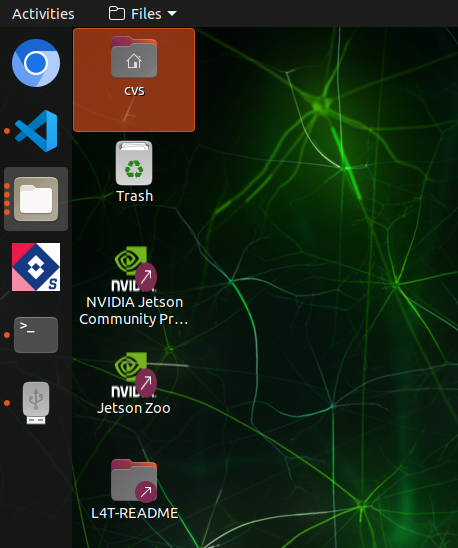The image size is (458, 548).
Task: Select the Jetson Zoo NVIDIA shortcut icon
Action: click(x=134, y=375)
